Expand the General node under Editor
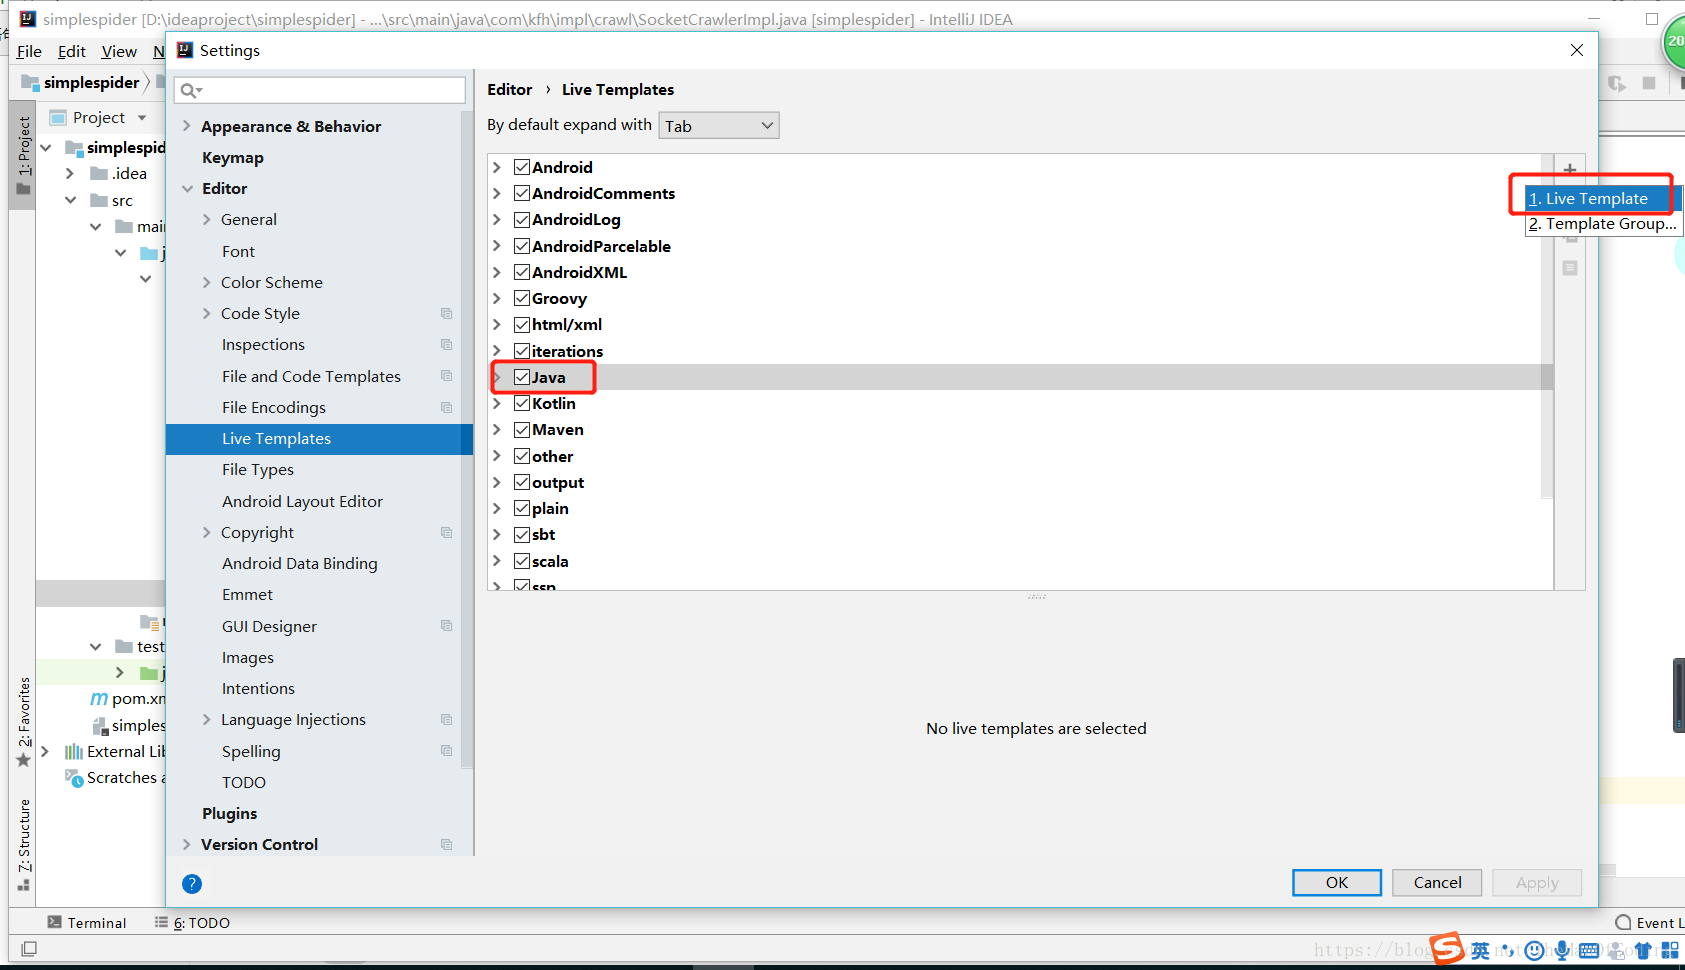 click(x=207, y=220)
